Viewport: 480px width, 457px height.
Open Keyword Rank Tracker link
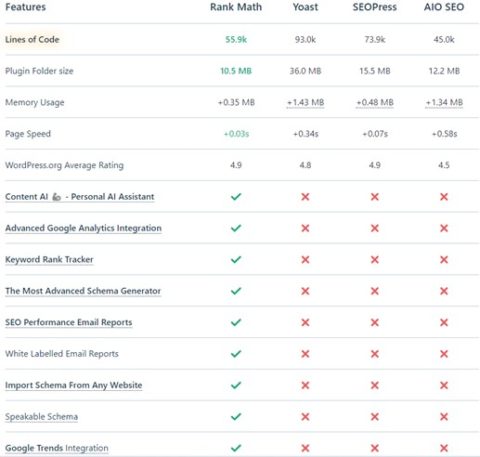point(49,259)
